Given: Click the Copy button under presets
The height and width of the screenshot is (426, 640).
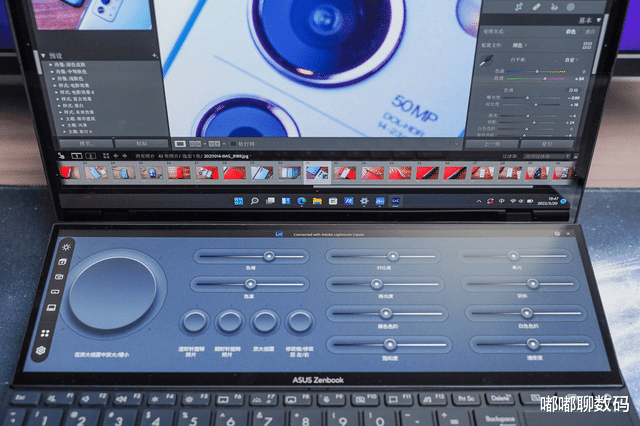Looking at the screenshot, I should [86, 144].
